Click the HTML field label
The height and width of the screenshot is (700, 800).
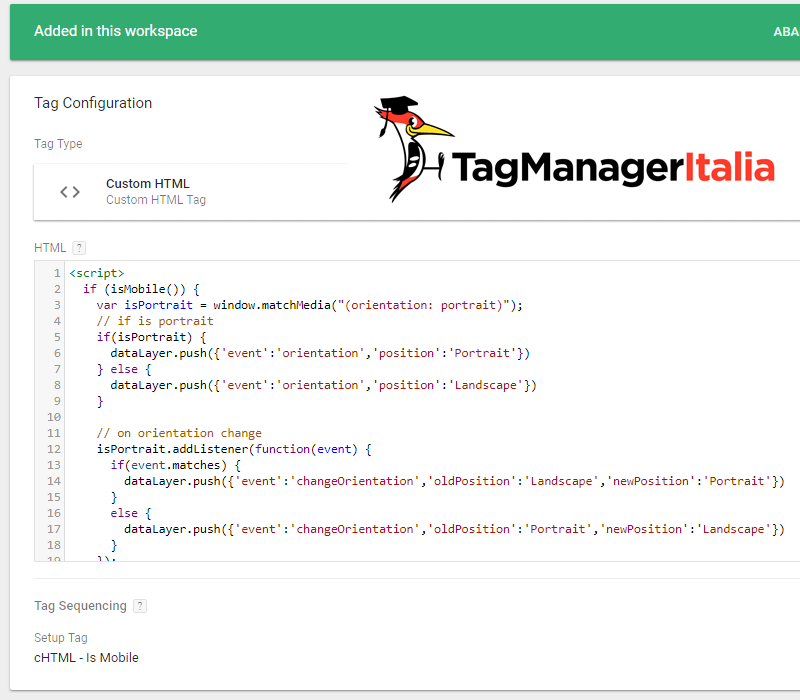point(50,248)
